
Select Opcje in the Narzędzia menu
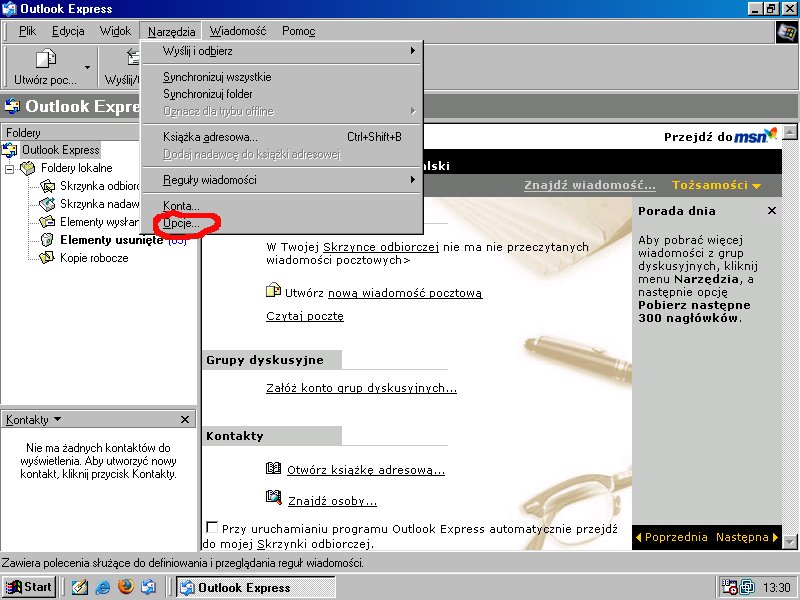282,223
